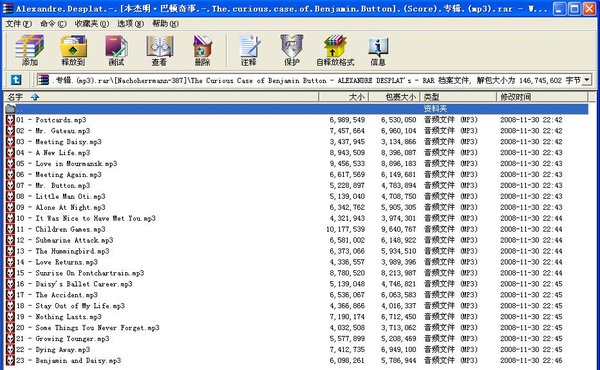Click mp3 icon of 05 - Love in Mourmansk
Screen dimensions: 600x370
(10, 164)
